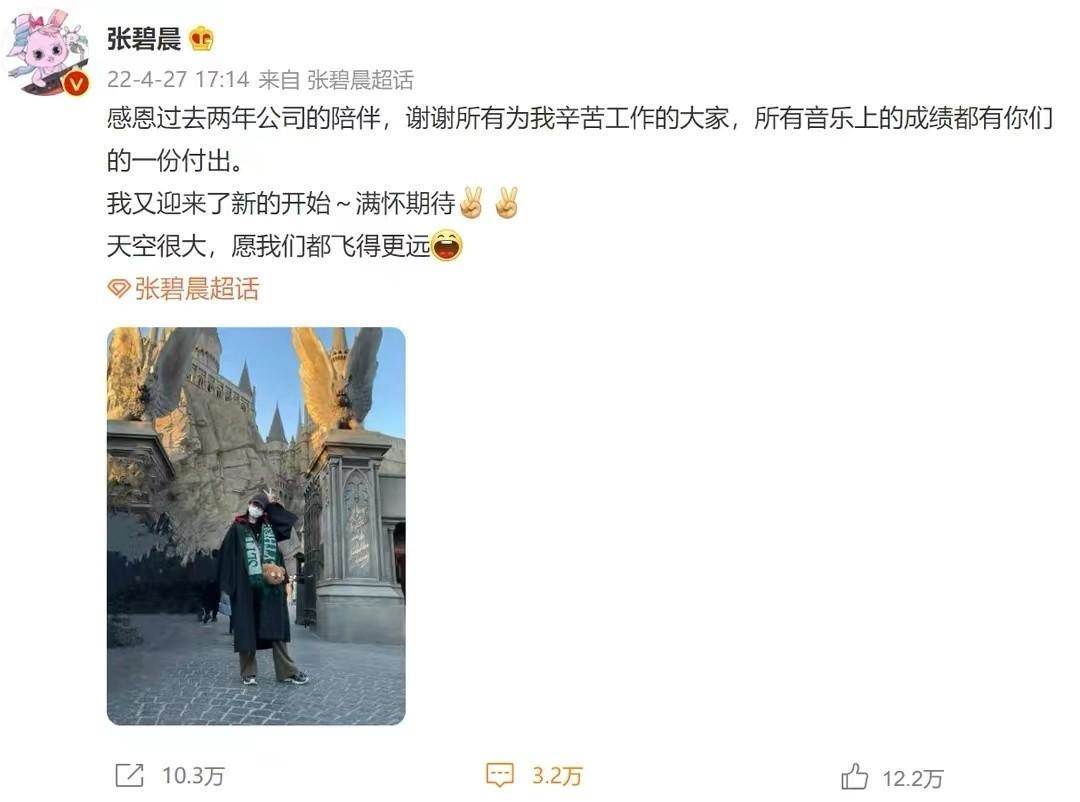The image size is (1080, 802).
Task: Click the gold crown membership badge
Action: coord(201,39)
